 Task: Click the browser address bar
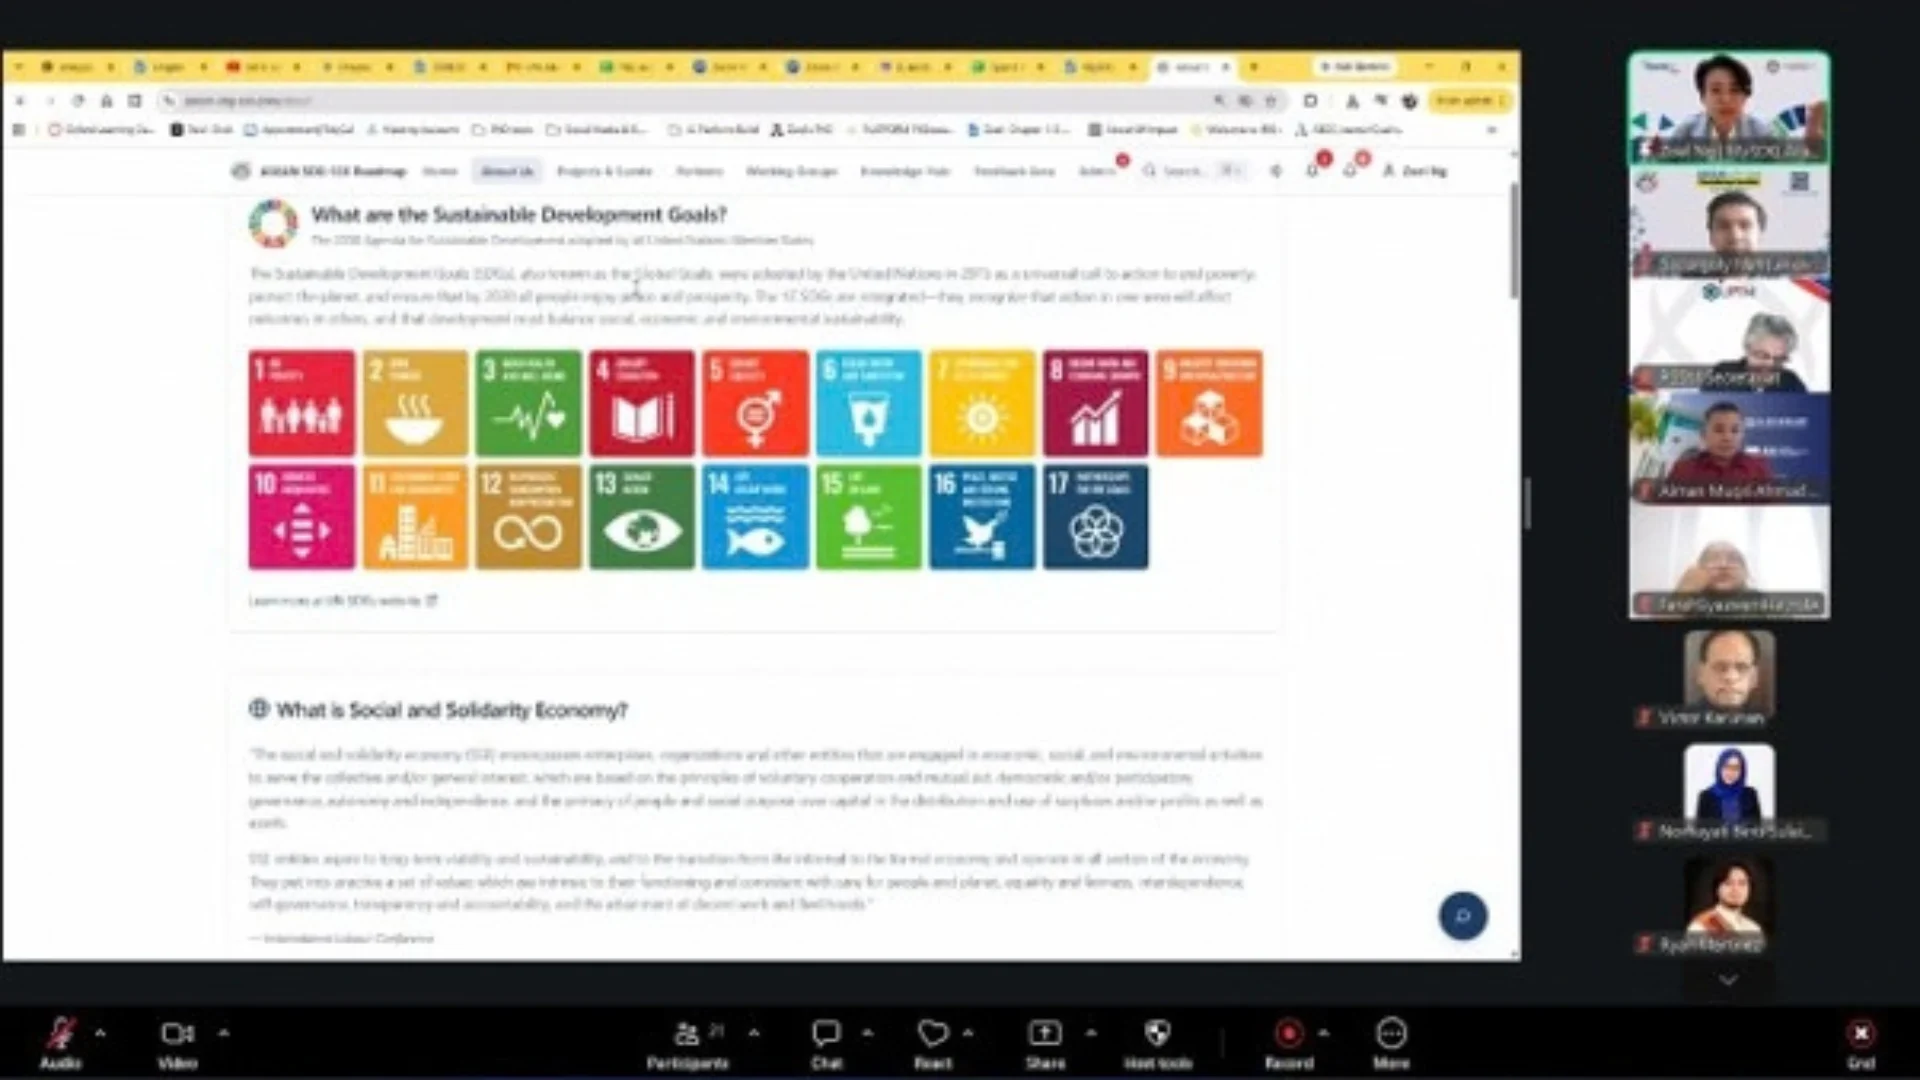690,100
